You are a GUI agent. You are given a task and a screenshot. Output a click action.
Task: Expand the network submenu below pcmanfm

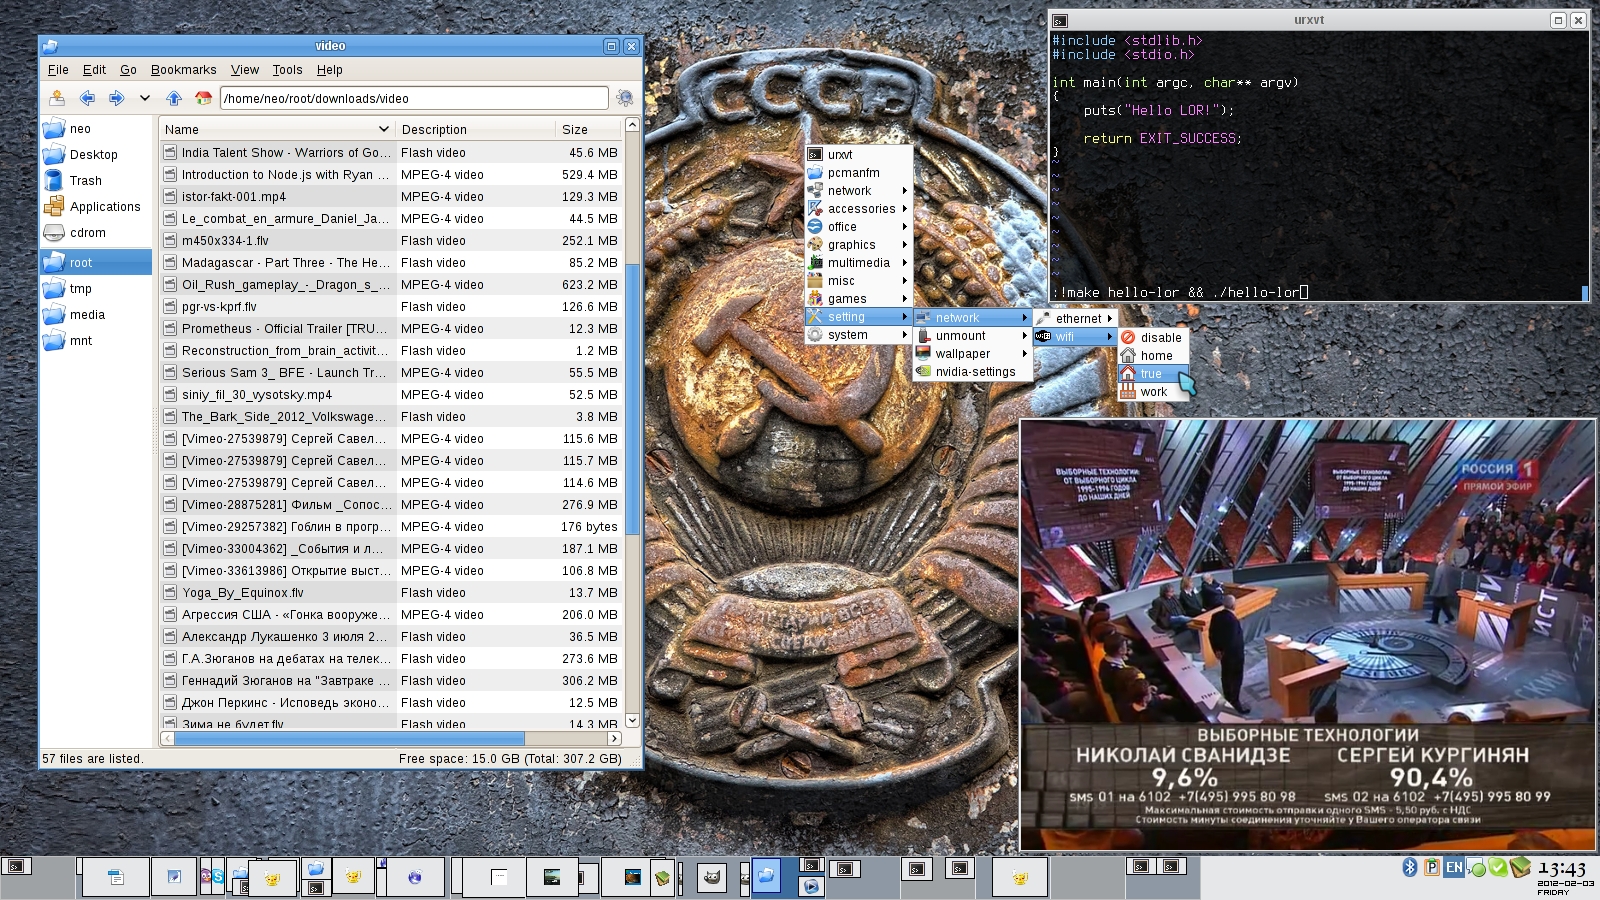coord(859,191)
